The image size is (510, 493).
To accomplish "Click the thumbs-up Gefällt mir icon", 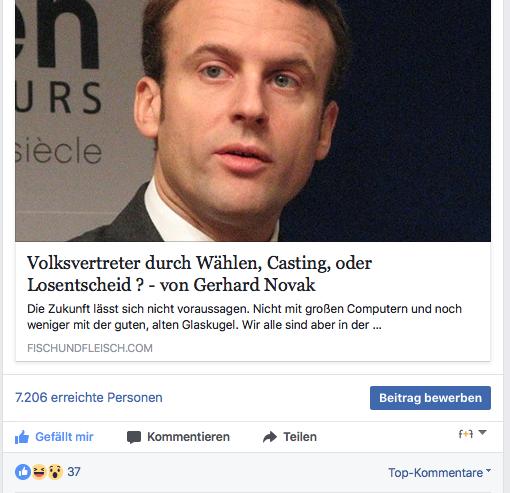I will coord(22,437).
